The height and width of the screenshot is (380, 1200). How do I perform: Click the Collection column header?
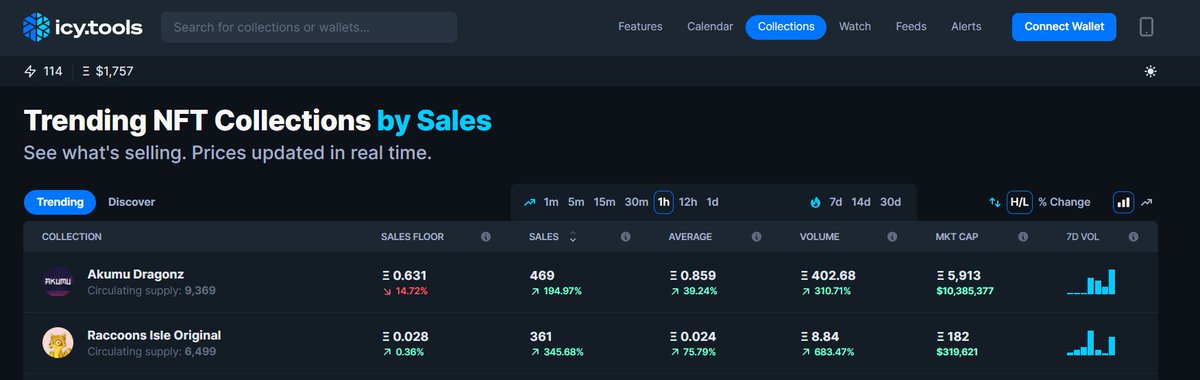tap(72, 237)
